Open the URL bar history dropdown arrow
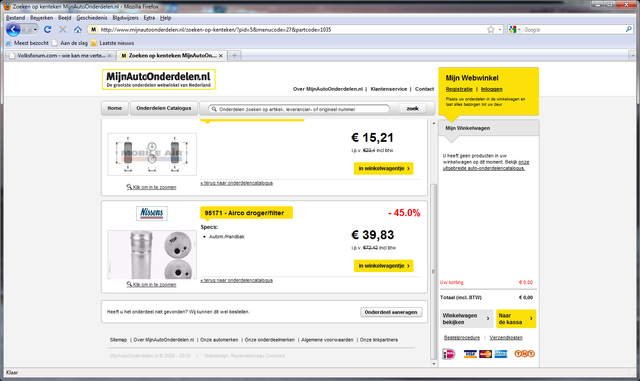Viewport: 640px width, 381px height. coord(500,29)
